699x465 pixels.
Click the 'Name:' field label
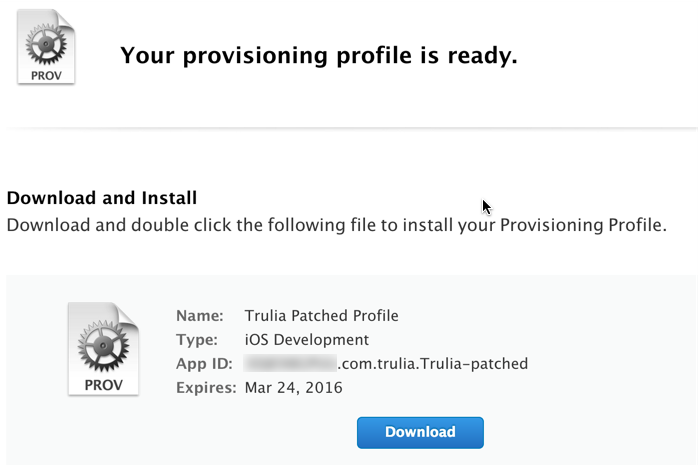[x=200, y=316]
